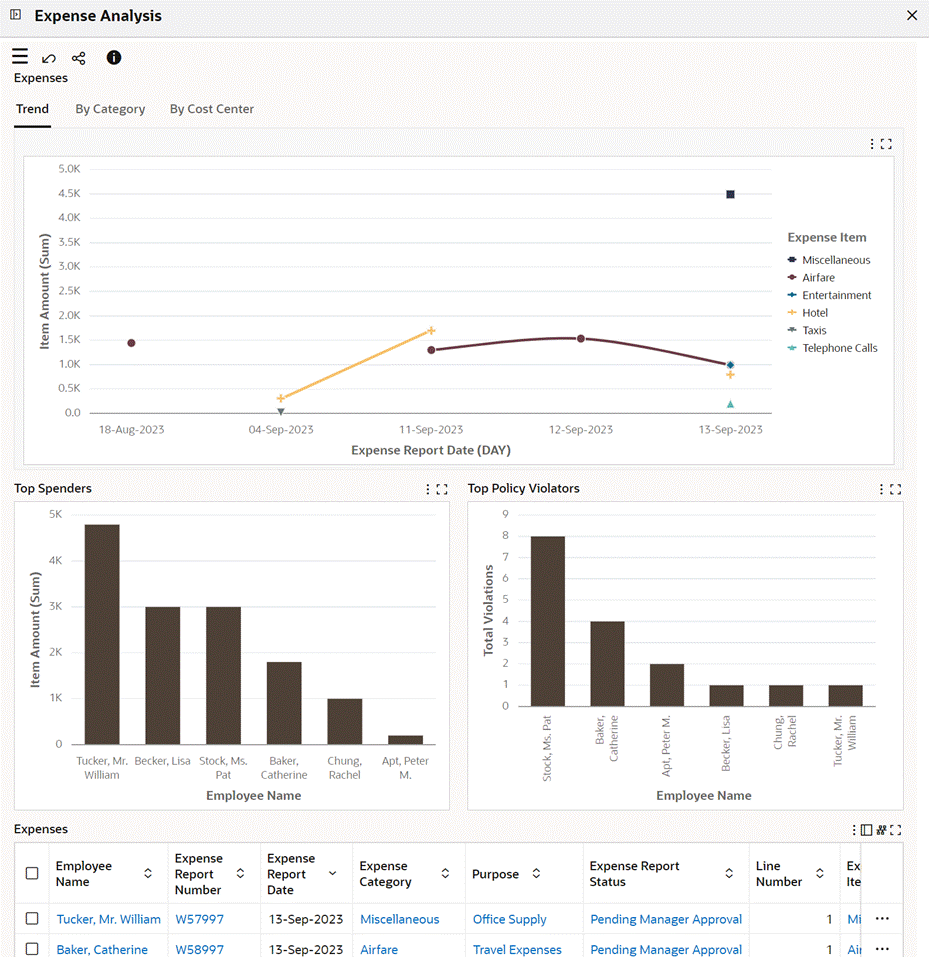
Task: Open the Miscellaneous category link
Action: (x=400, y=919)
